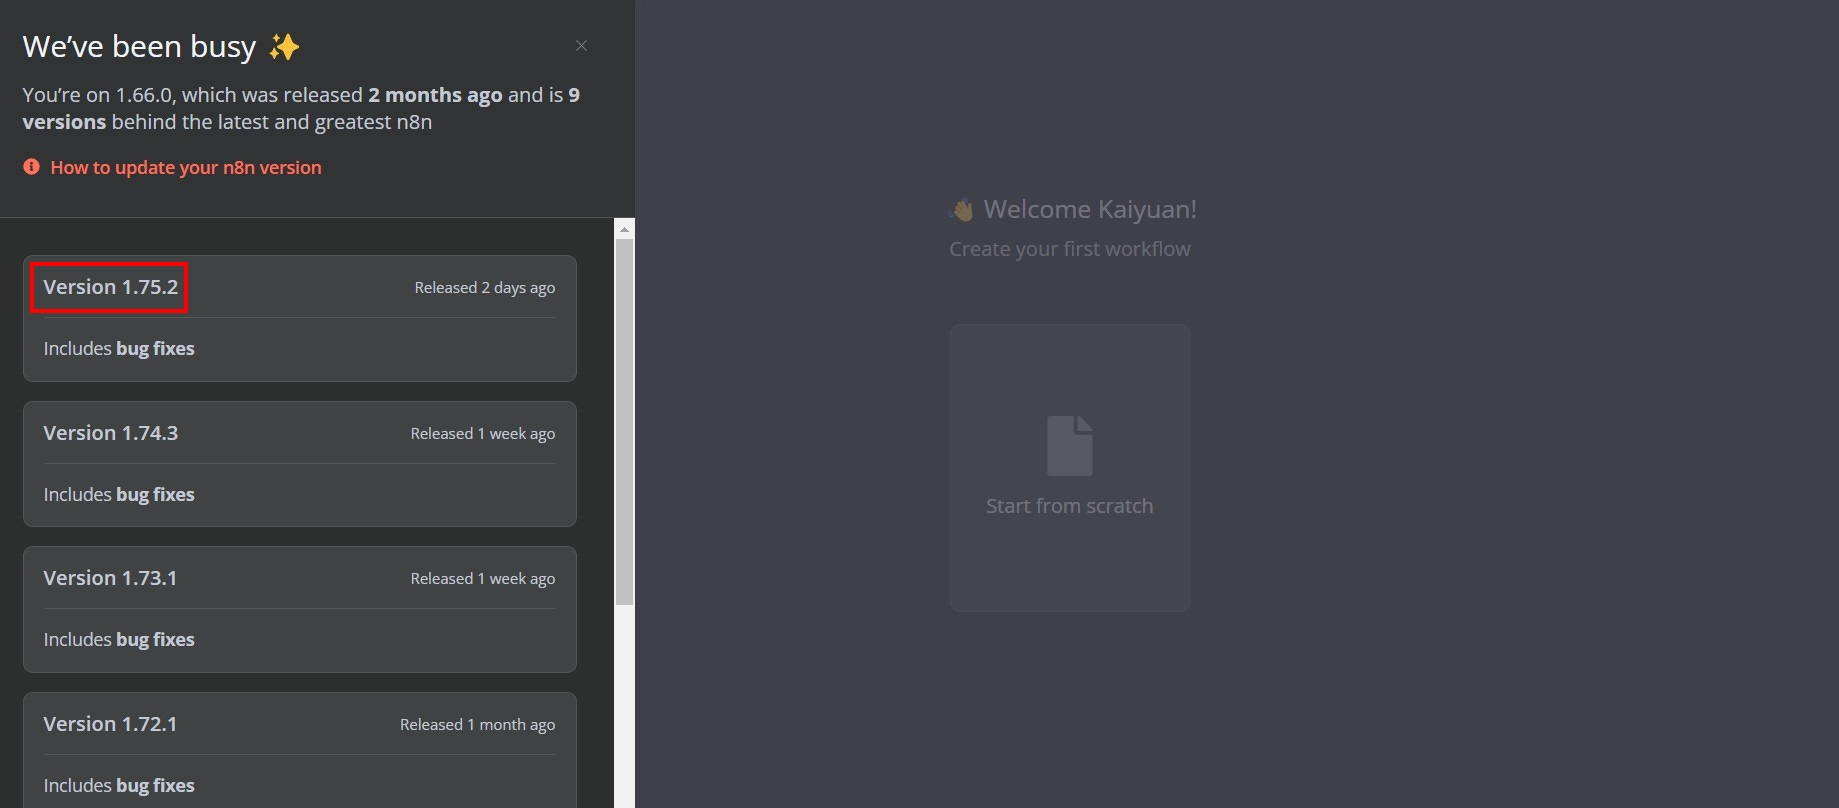Click 'Includes bug fixes' under Version 1.74.3
This screenshot has height=808, width=1839.
click(x=119, y=495)
